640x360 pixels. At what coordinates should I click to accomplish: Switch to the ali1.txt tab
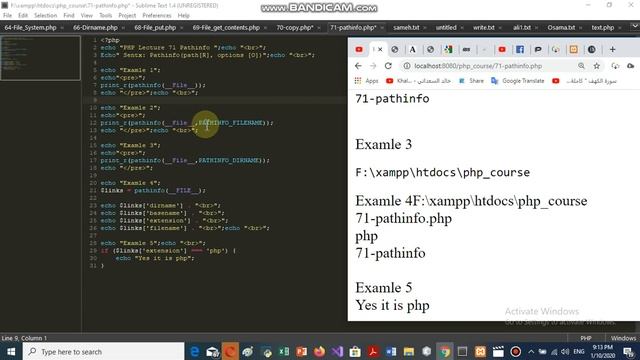tap(522, 28)
